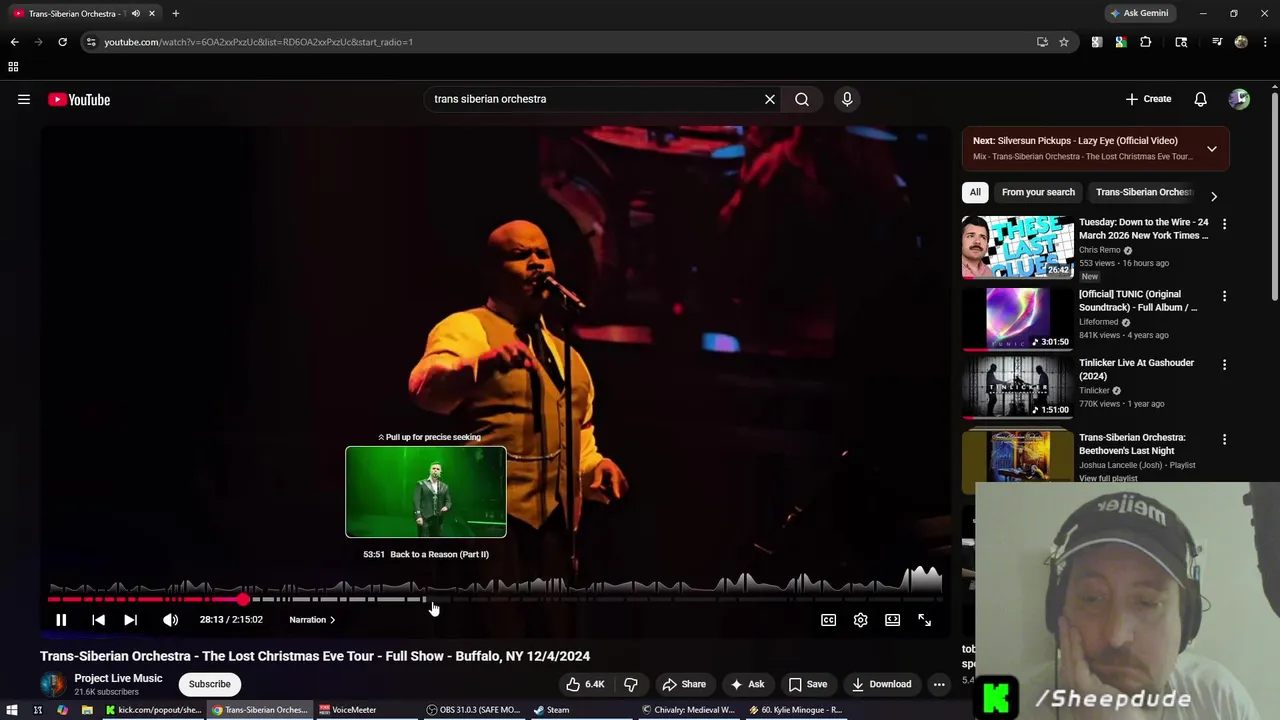Open the Project Live Music channel name
The image size is (1280, 720).
tap(118, 678)
